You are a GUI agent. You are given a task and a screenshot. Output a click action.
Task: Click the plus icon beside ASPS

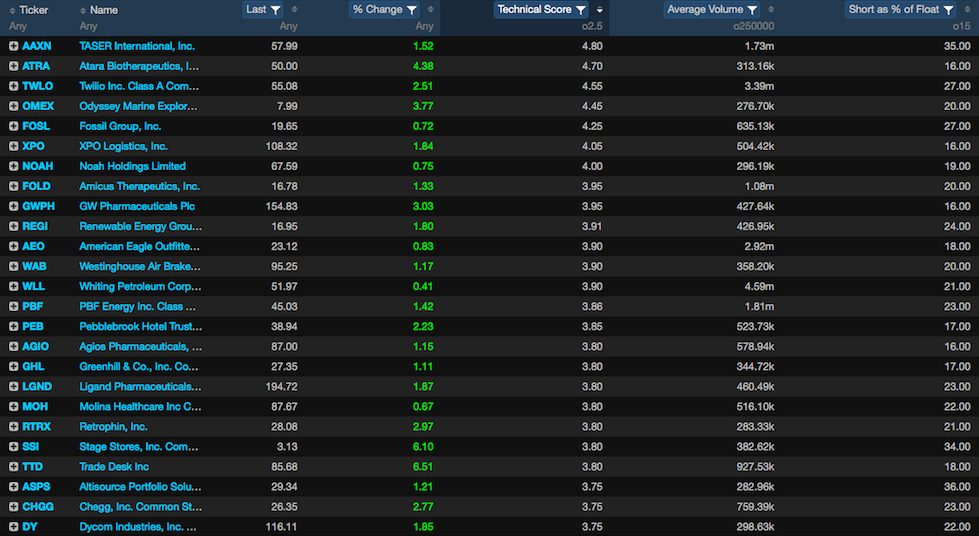coord(13,487)
